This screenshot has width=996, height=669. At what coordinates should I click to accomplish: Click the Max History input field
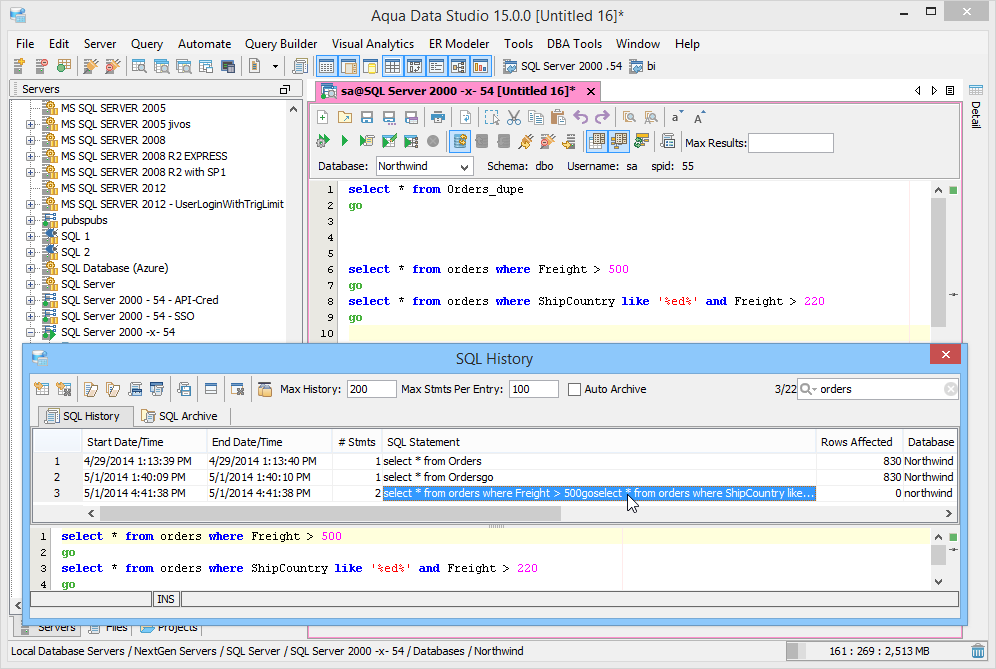(372, 389)
